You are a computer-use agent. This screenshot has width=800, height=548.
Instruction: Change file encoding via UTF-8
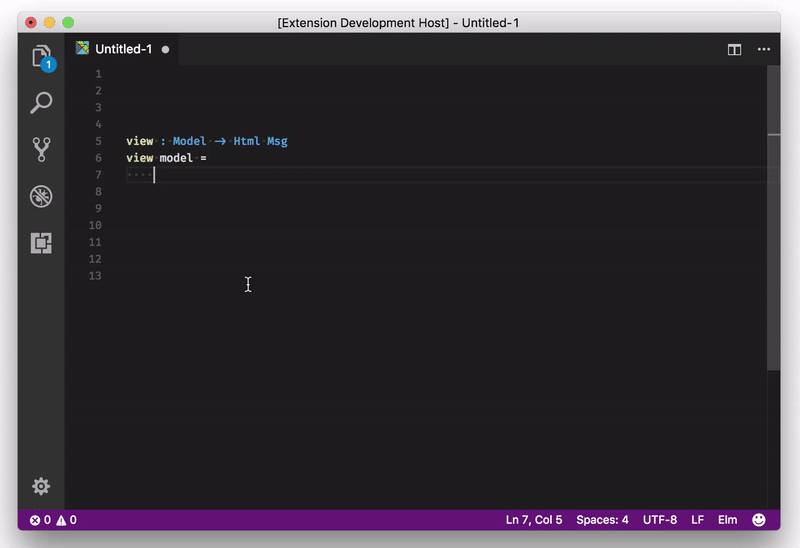[660, 520]
